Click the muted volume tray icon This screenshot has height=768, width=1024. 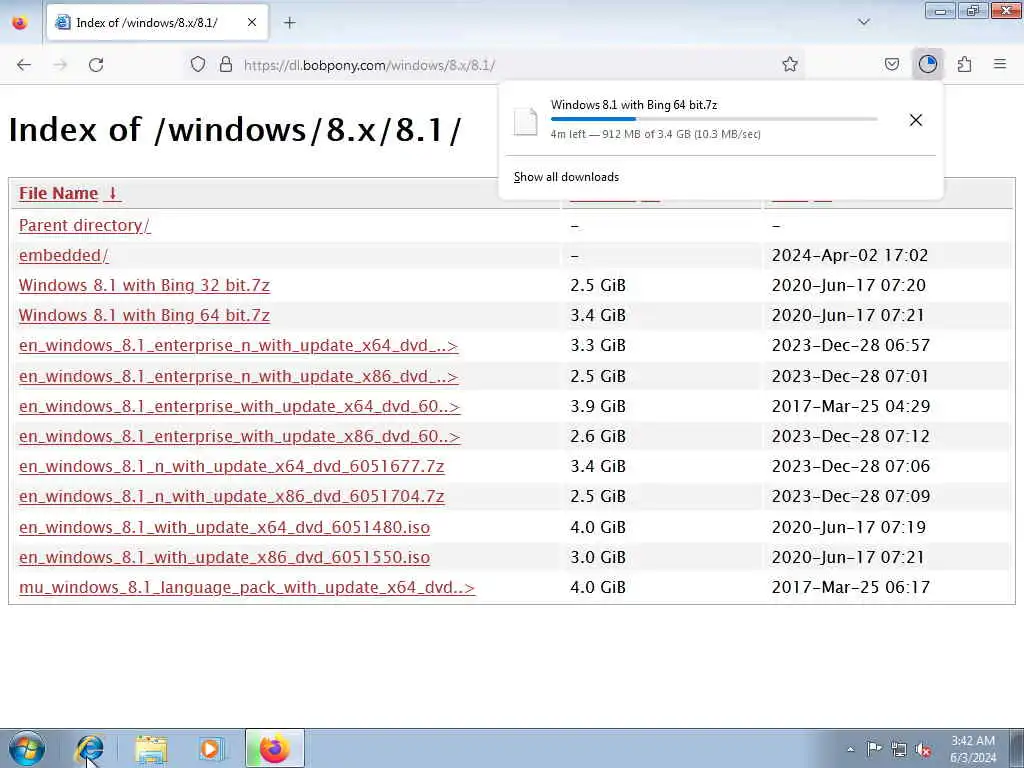(x=923, y=749)
